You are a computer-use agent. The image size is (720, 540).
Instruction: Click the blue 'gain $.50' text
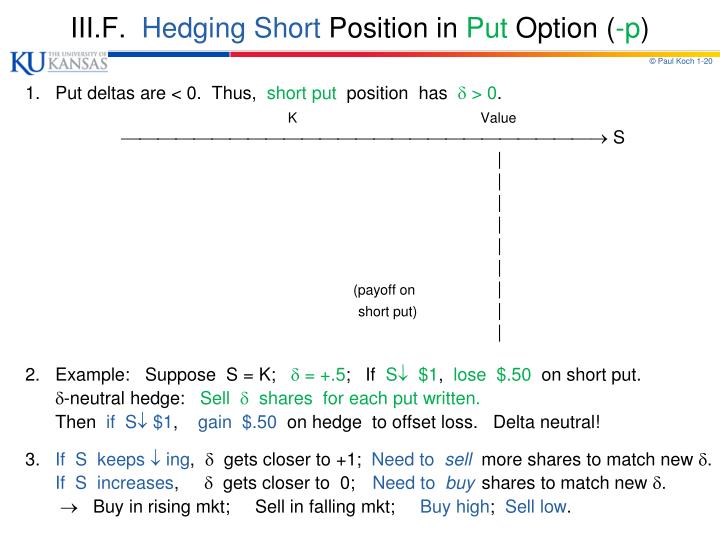pyautogui.click(x=237, y=422)
